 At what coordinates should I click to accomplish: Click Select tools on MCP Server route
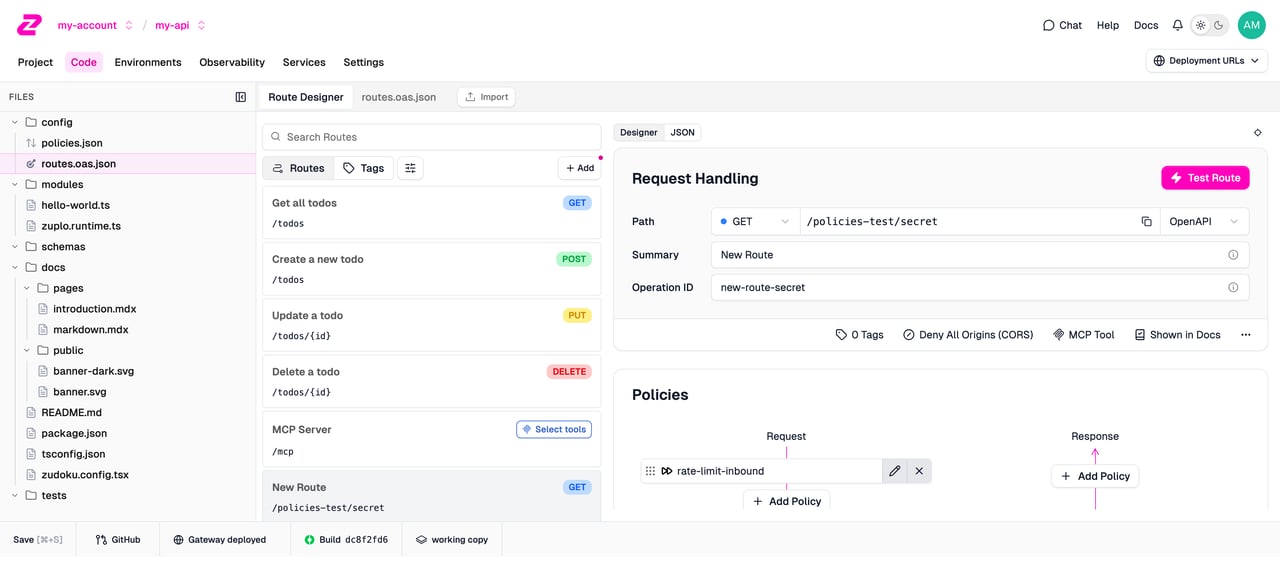554,429
